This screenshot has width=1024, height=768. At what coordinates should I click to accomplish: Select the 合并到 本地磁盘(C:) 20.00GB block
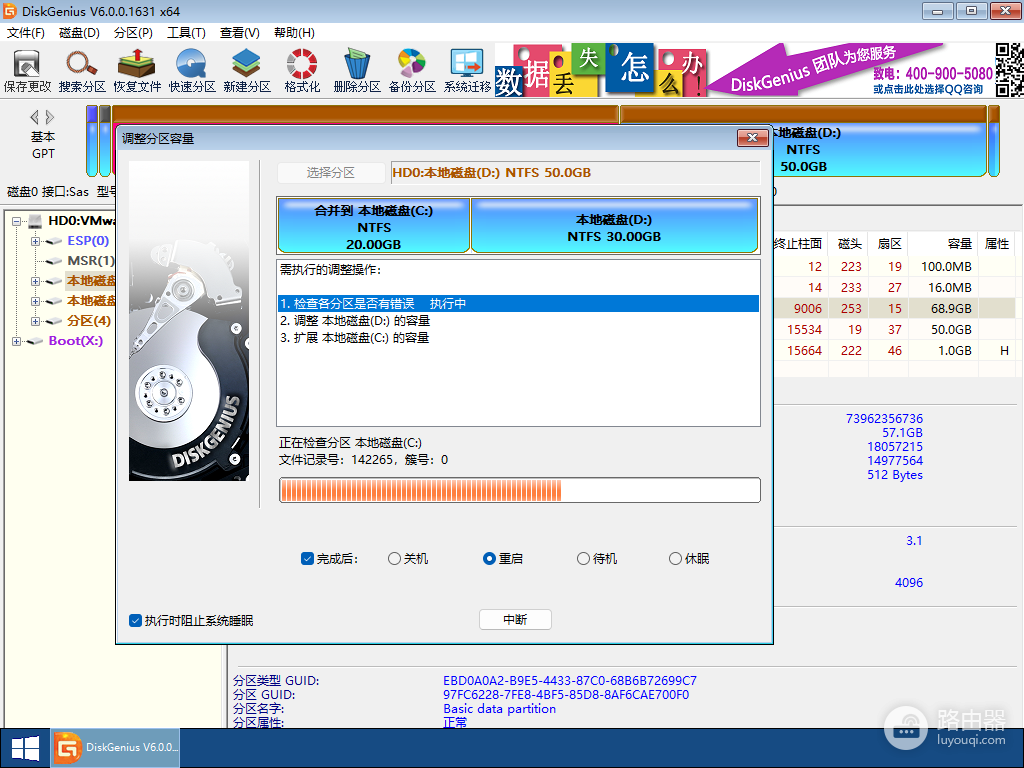[374, 226]
